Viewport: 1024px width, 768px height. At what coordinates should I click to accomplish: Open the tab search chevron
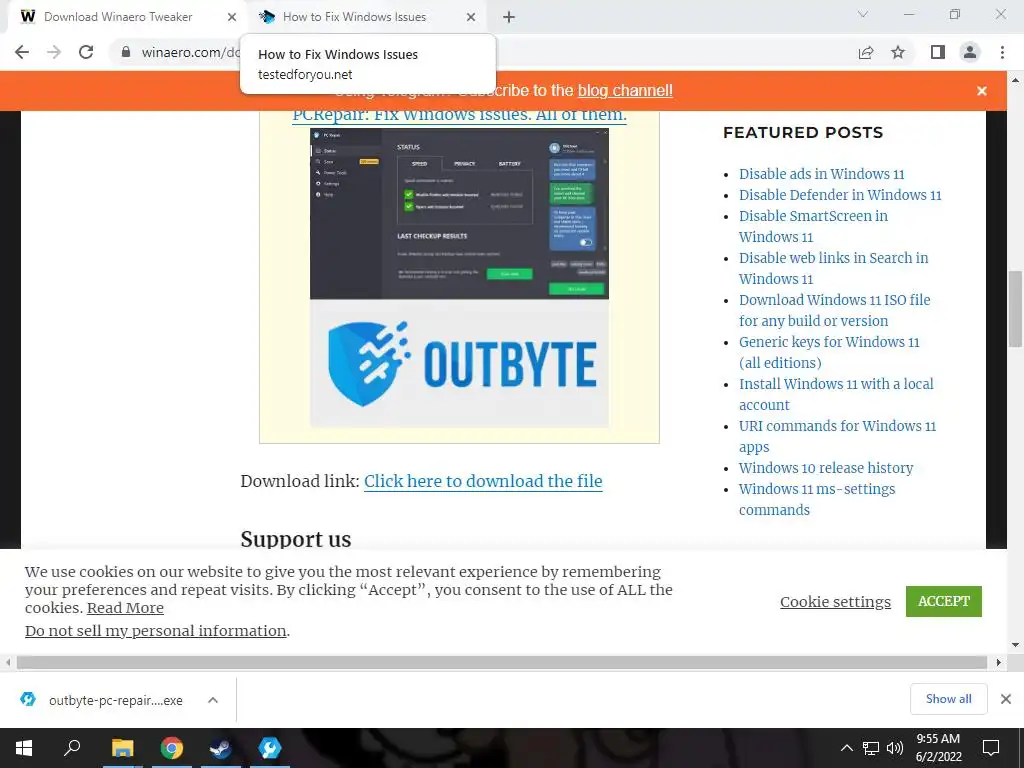tap(863, 14)
